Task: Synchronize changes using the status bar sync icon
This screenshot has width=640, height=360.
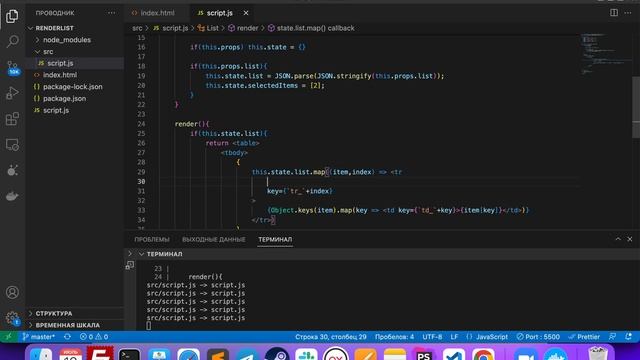Action: click(67, 337)
